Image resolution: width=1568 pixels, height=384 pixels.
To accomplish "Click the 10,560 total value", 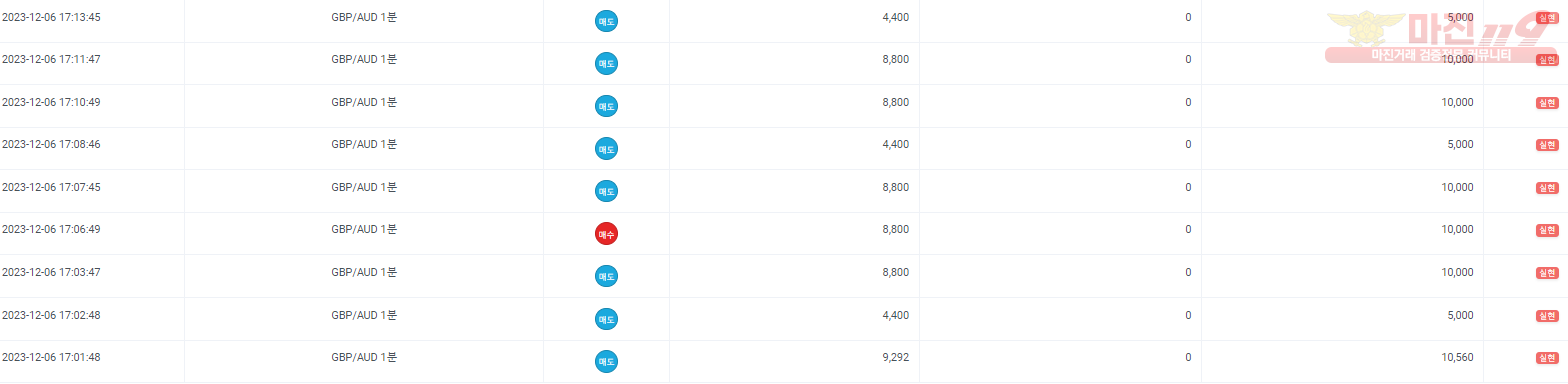I will pos(1456,357).
